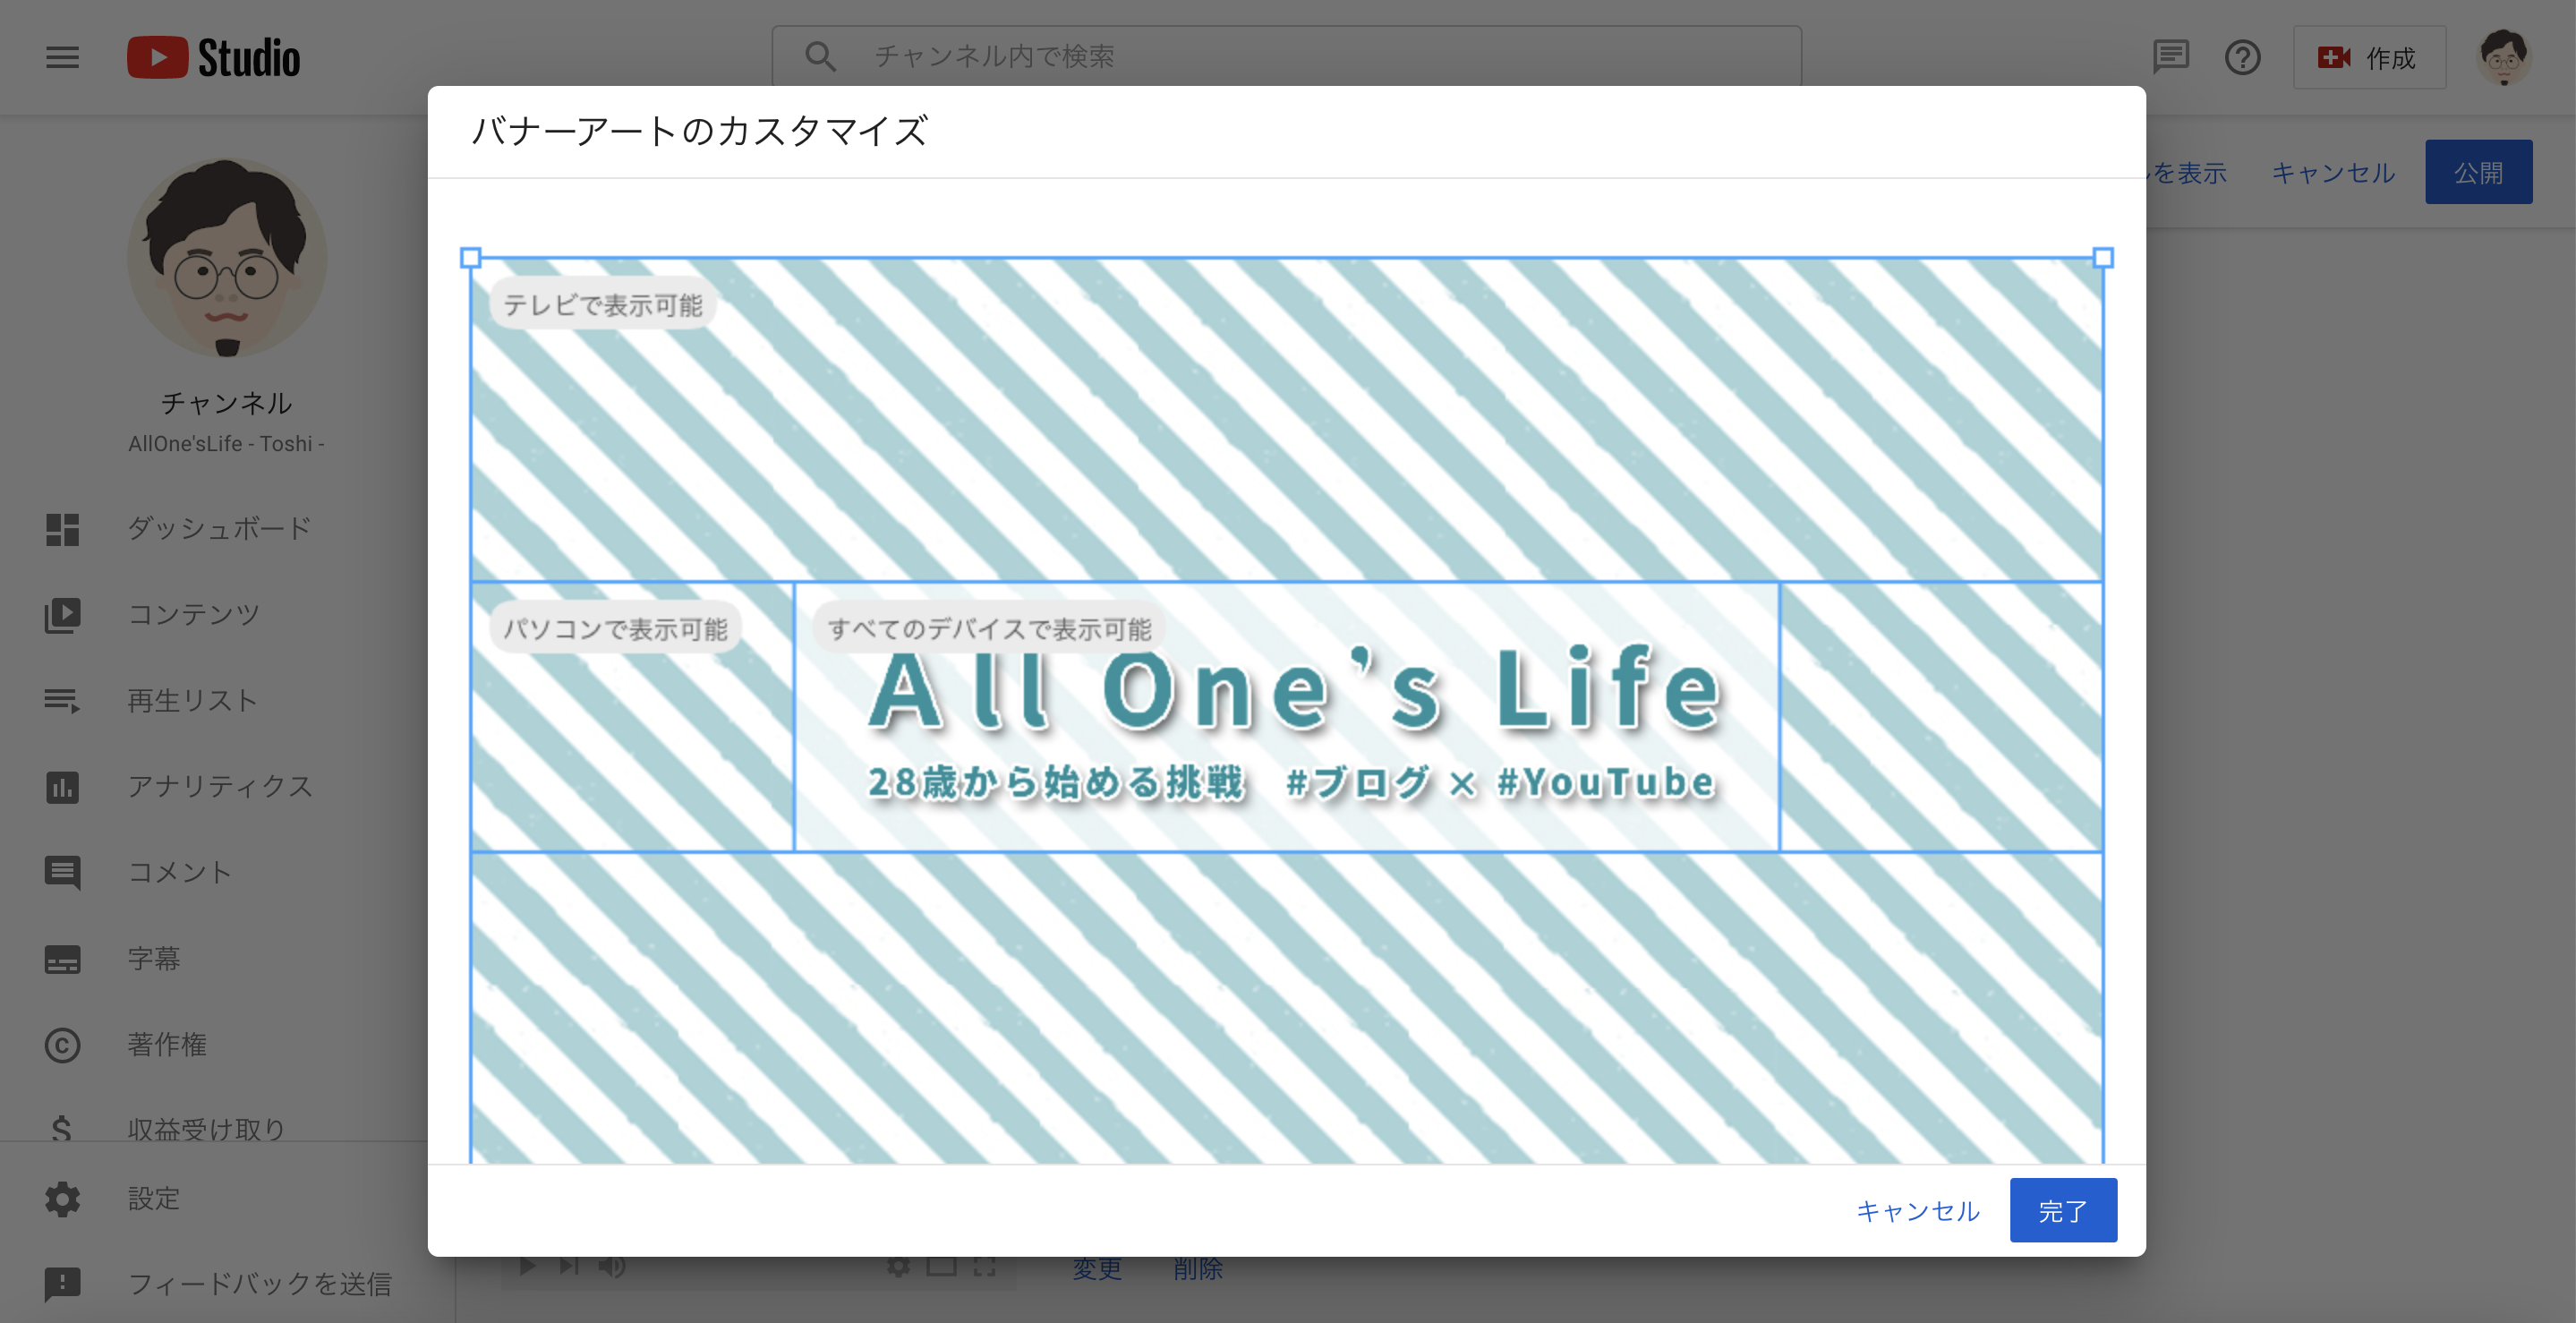Play the banner preview video
The image size is (2576, 1323).
pos(527,1267)
